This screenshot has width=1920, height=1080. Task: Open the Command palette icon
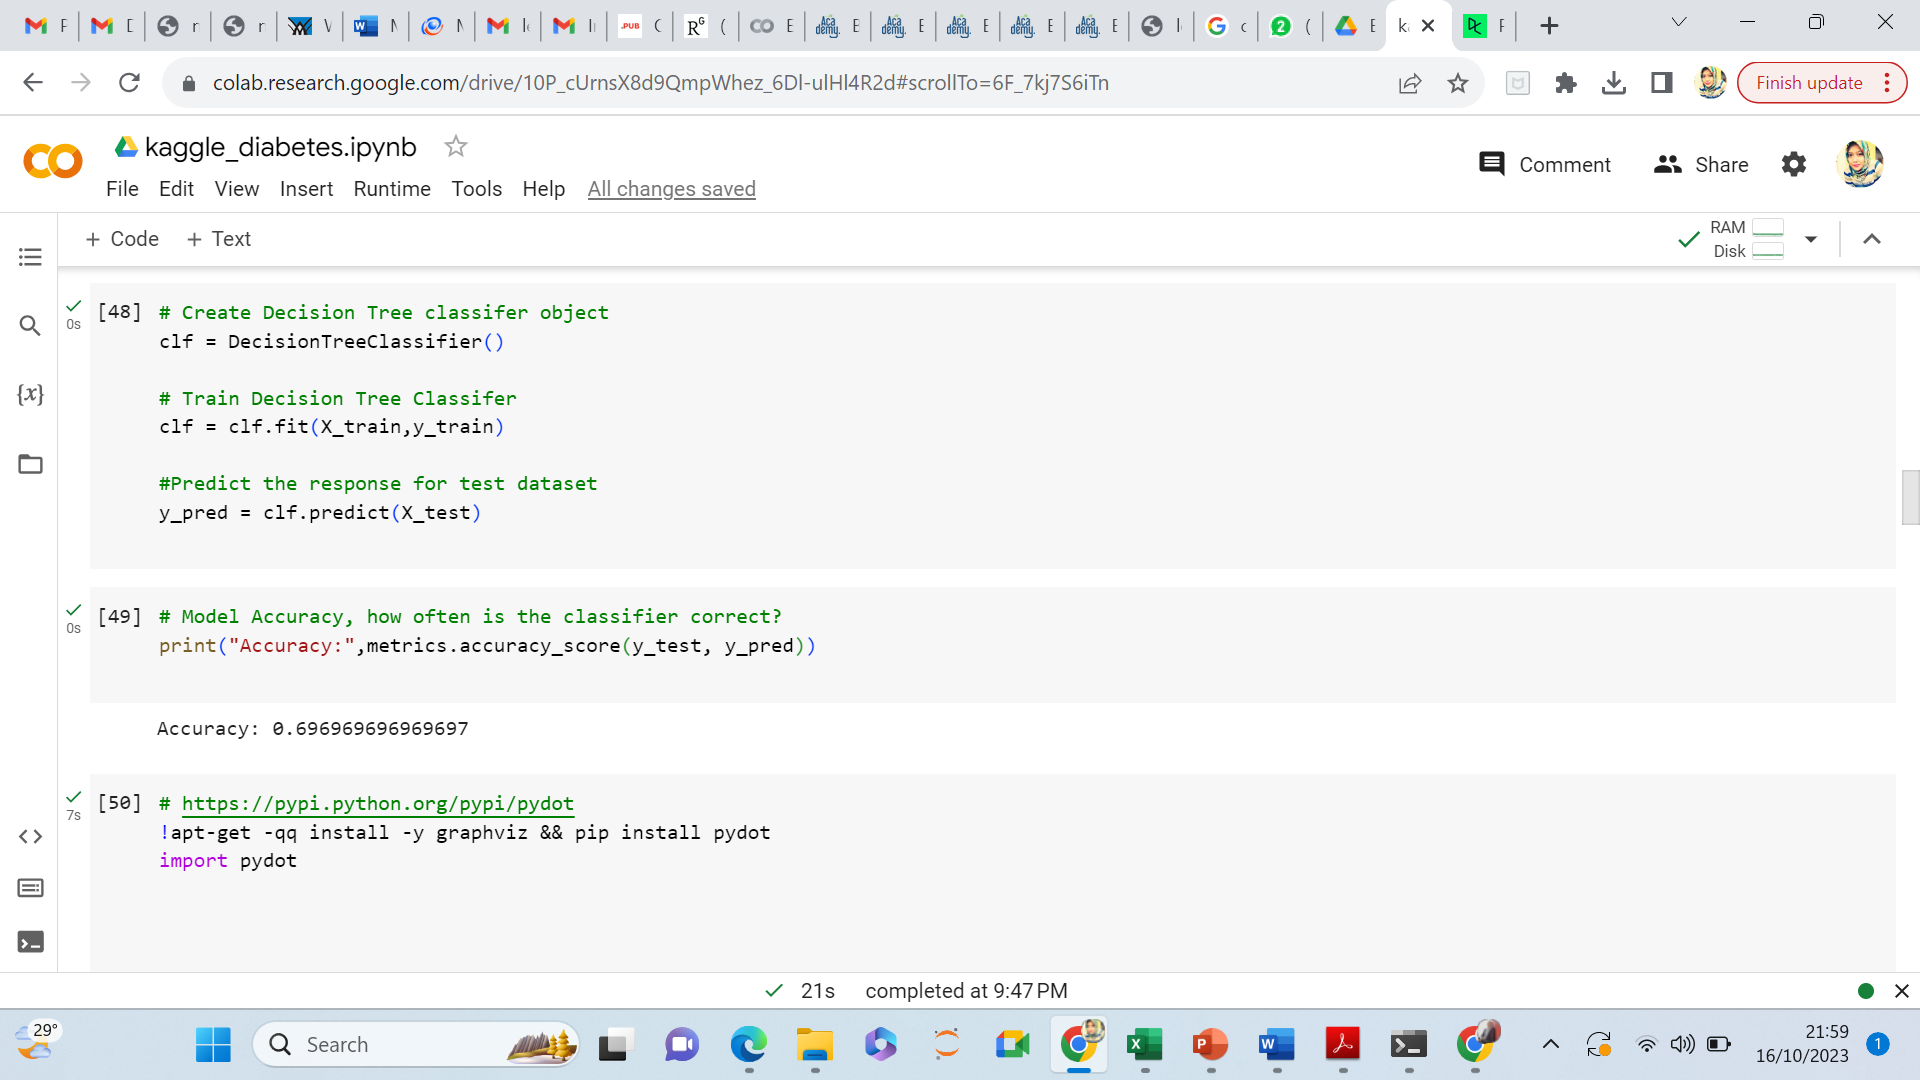tap(30, 888)
